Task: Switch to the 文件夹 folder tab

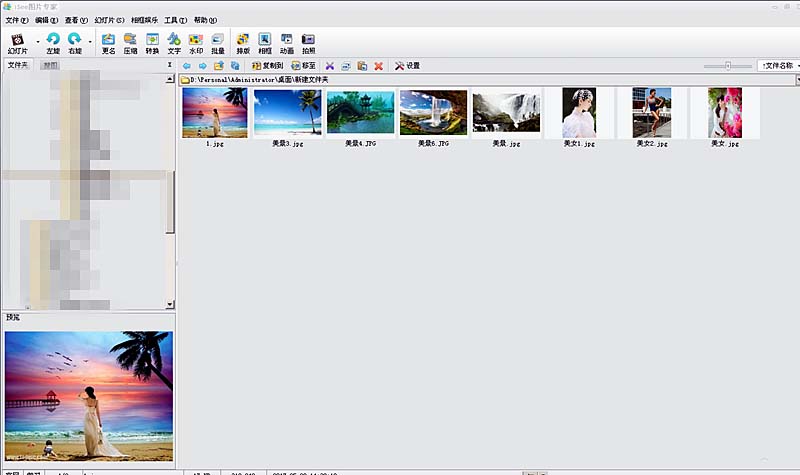Action: 18,65
